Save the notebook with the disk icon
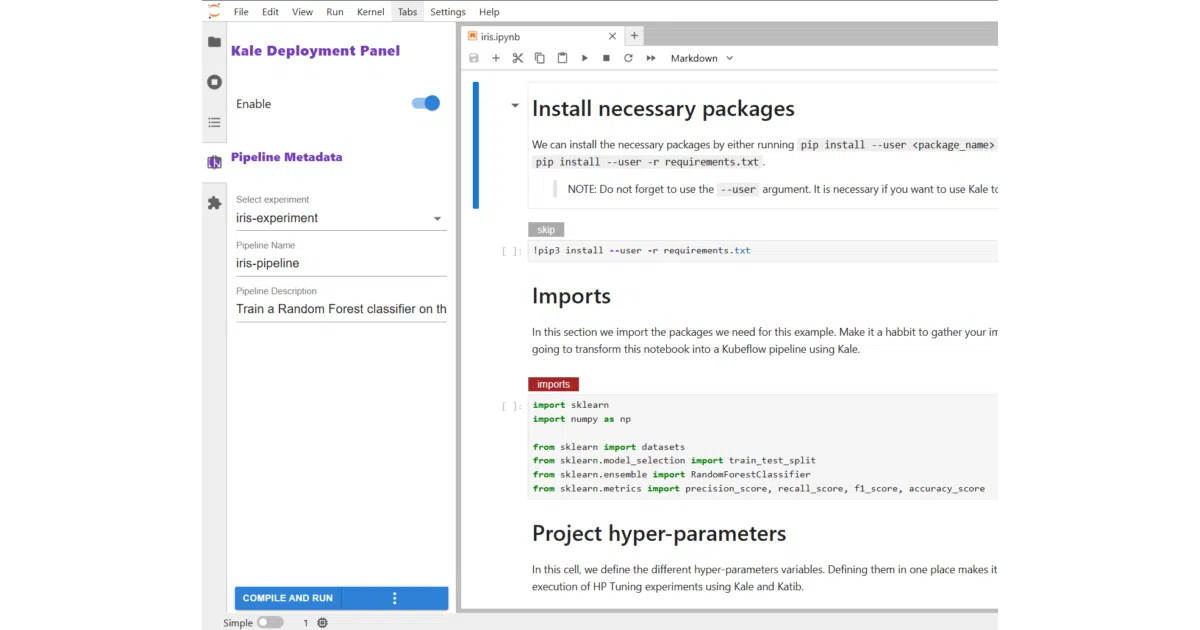Image resolution: width=1200 pixels, height=630 pixels. [474, 58]
